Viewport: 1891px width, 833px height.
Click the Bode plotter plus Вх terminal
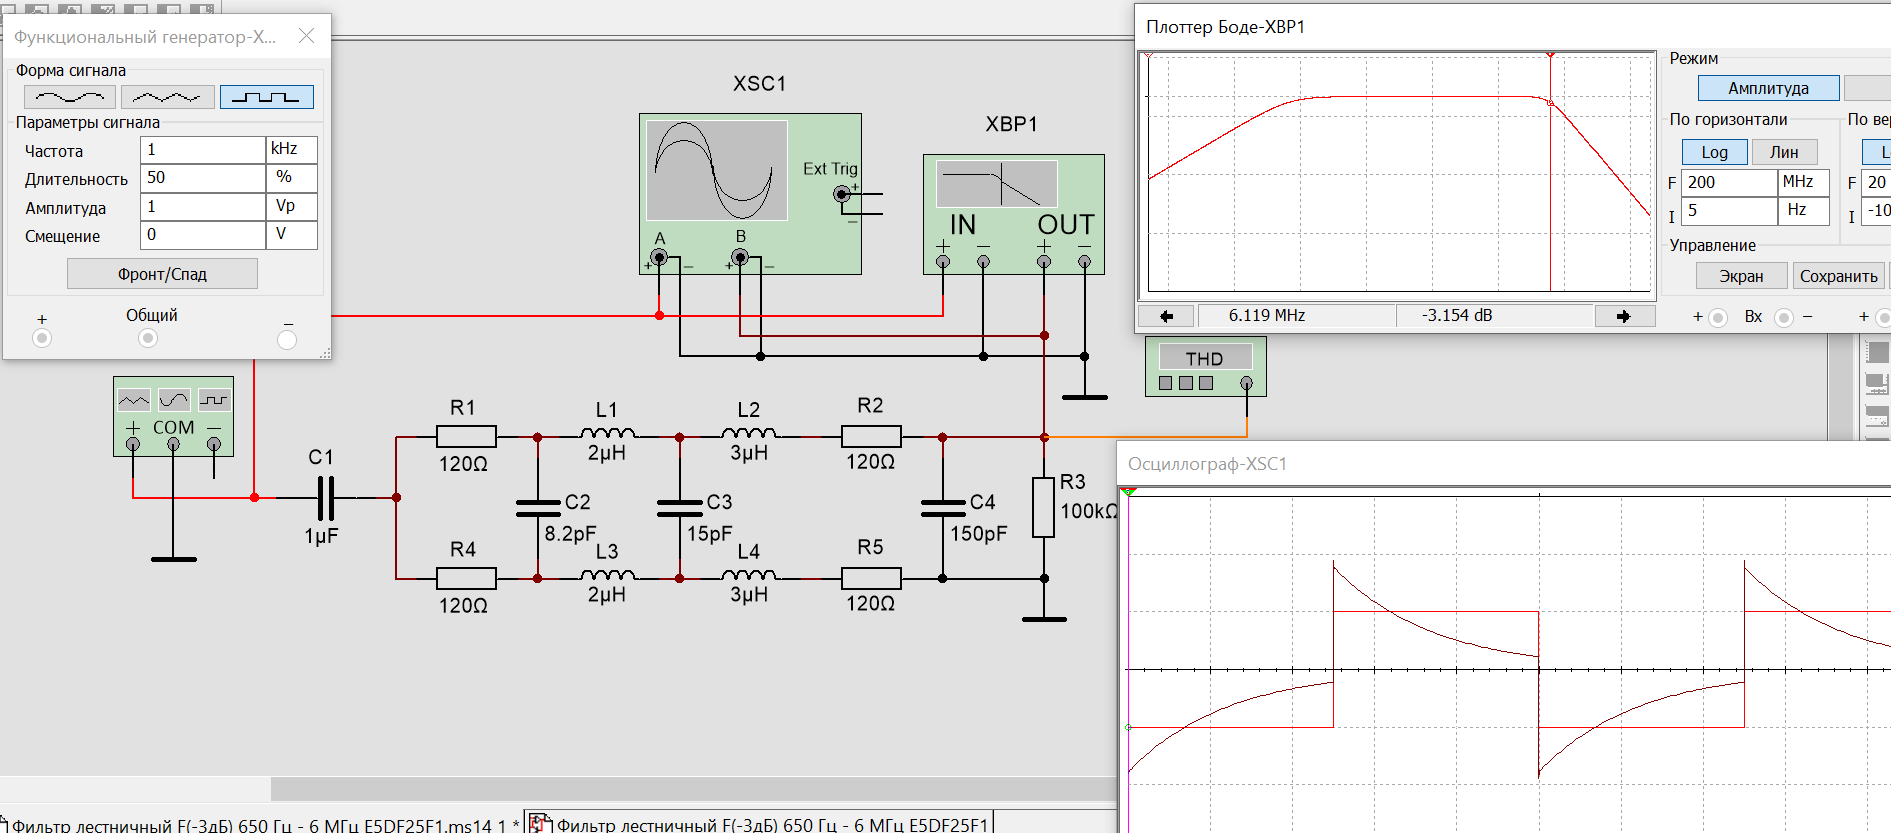click(x=1718, y=318)
